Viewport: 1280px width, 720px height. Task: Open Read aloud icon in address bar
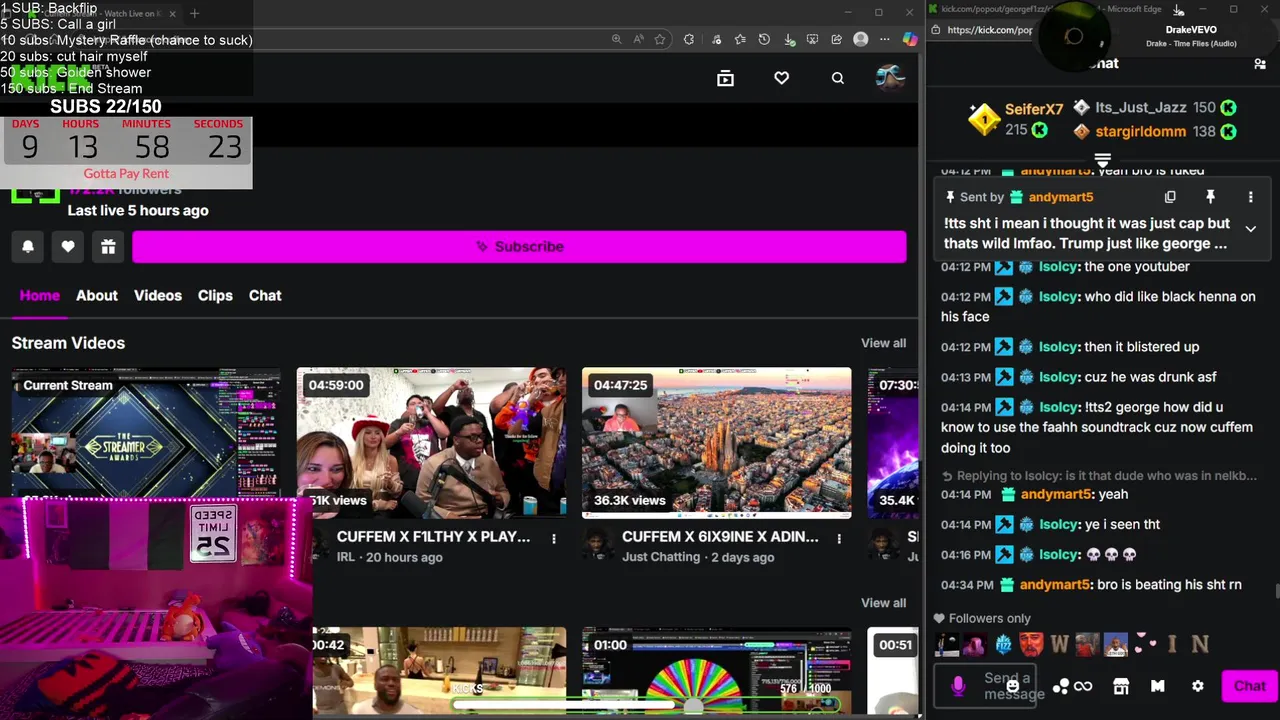(638, 39)
